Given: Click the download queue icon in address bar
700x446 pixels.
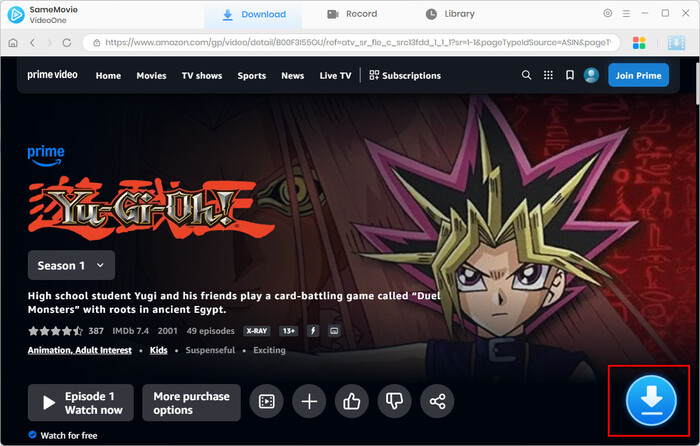Looking at the screenshot, I should pos(676,43).
